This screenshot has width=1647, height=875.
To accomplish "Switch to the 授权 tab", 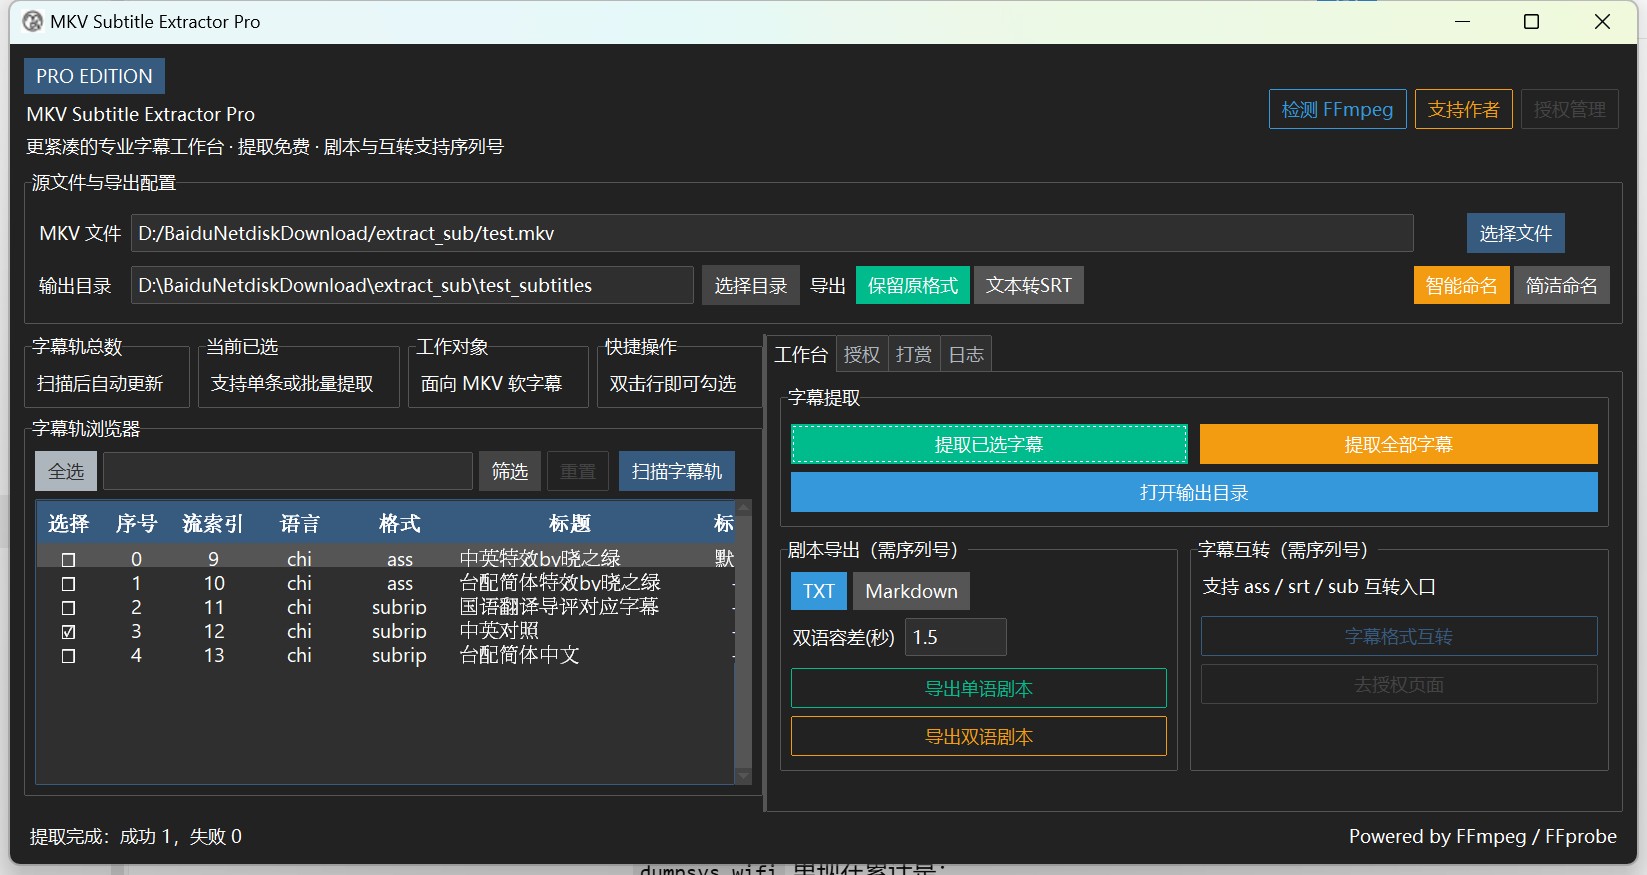I will point(861,354).
